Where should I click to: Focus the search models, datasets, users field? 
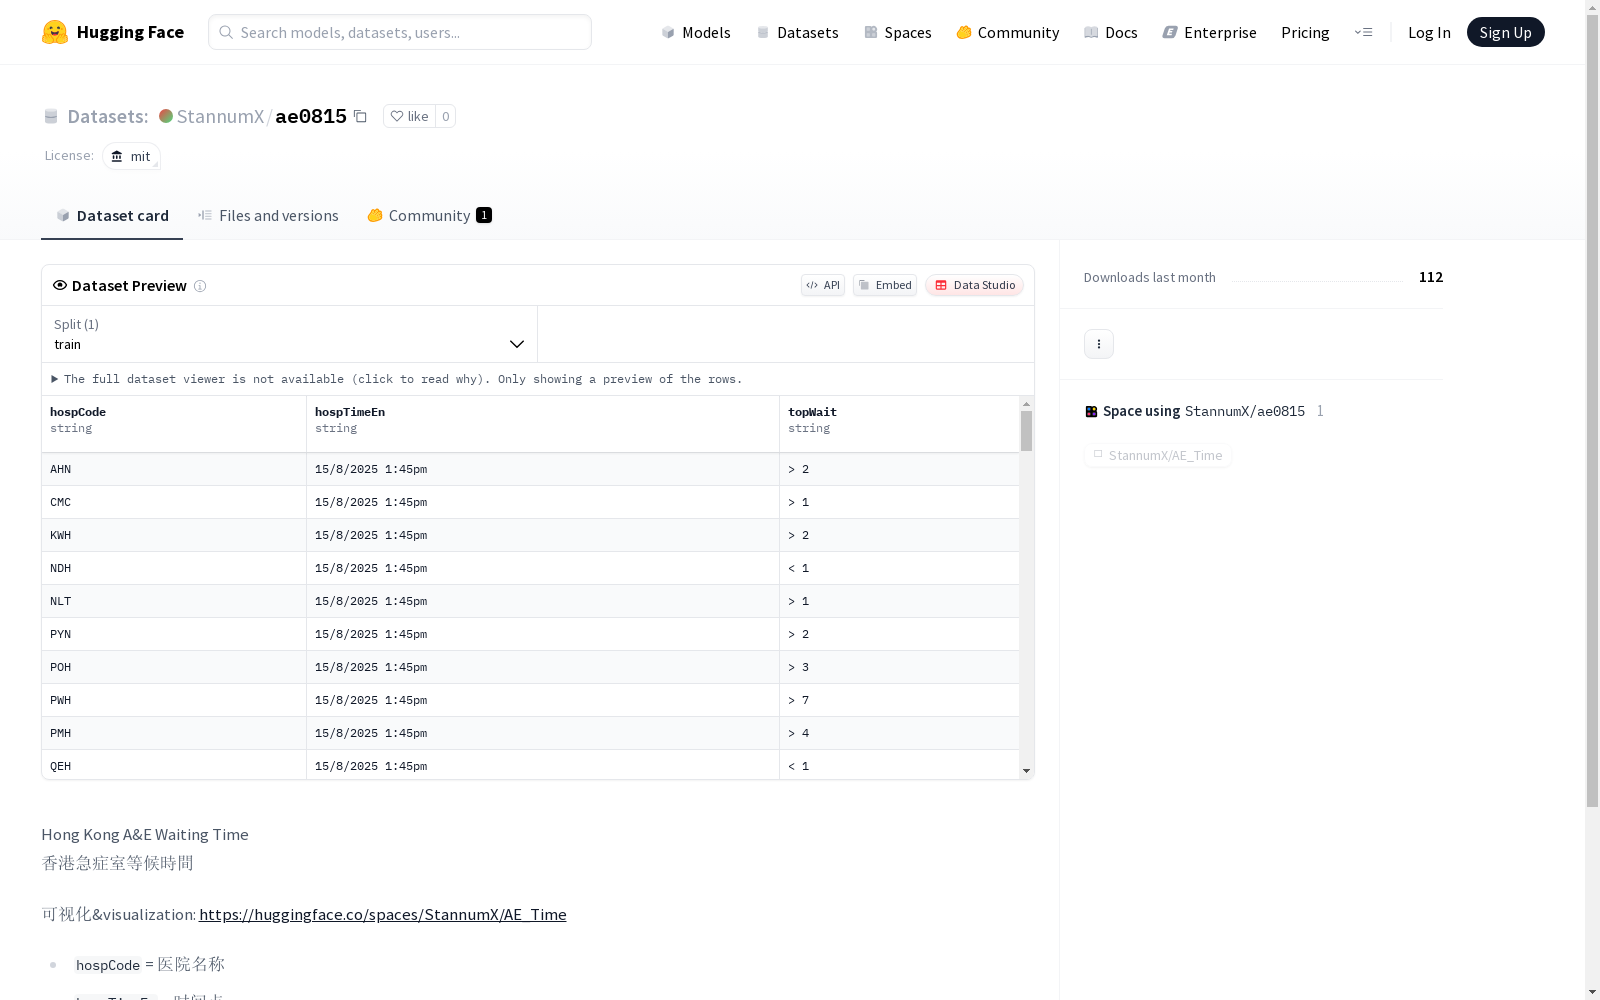pyautogui.click(x=400, y=32)
